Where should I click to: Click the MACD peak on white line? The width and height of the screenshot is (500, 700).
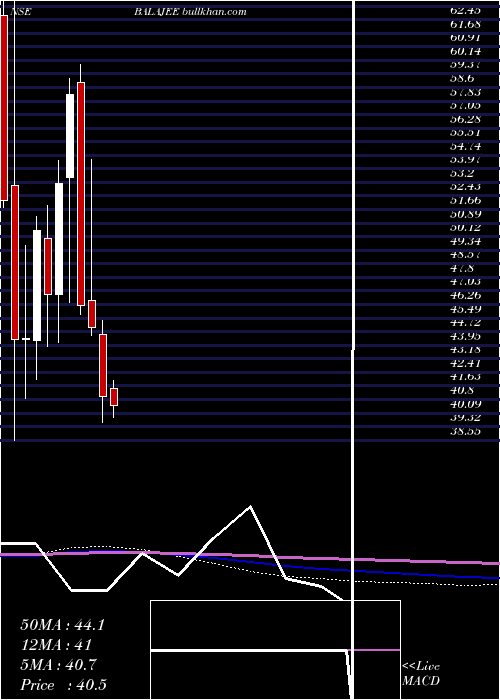250,507
